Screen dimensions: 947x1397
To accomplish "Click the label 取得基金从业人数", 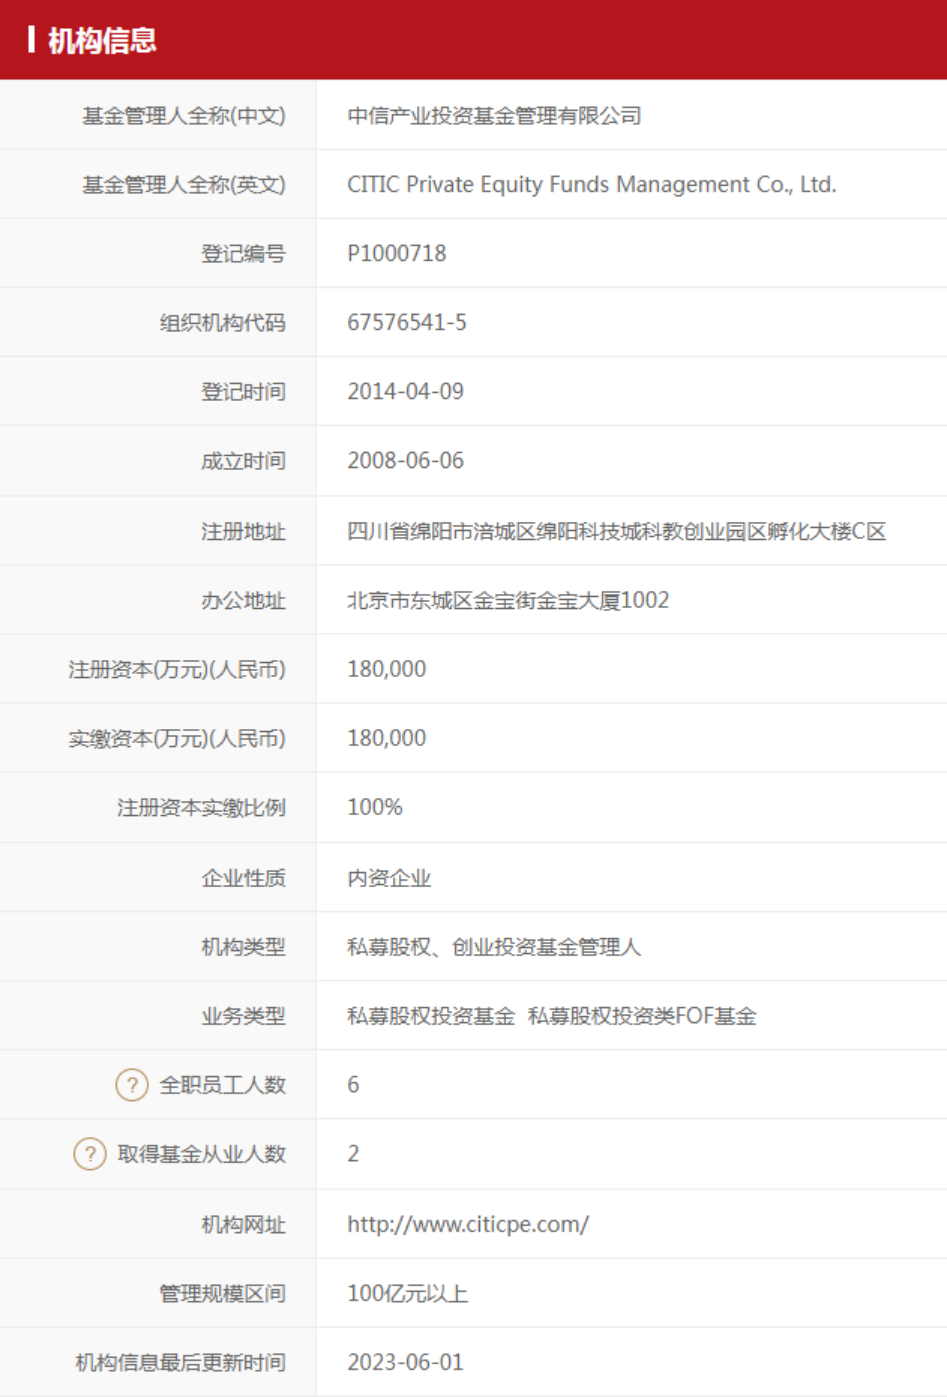I will click(x=202, y=1154).
